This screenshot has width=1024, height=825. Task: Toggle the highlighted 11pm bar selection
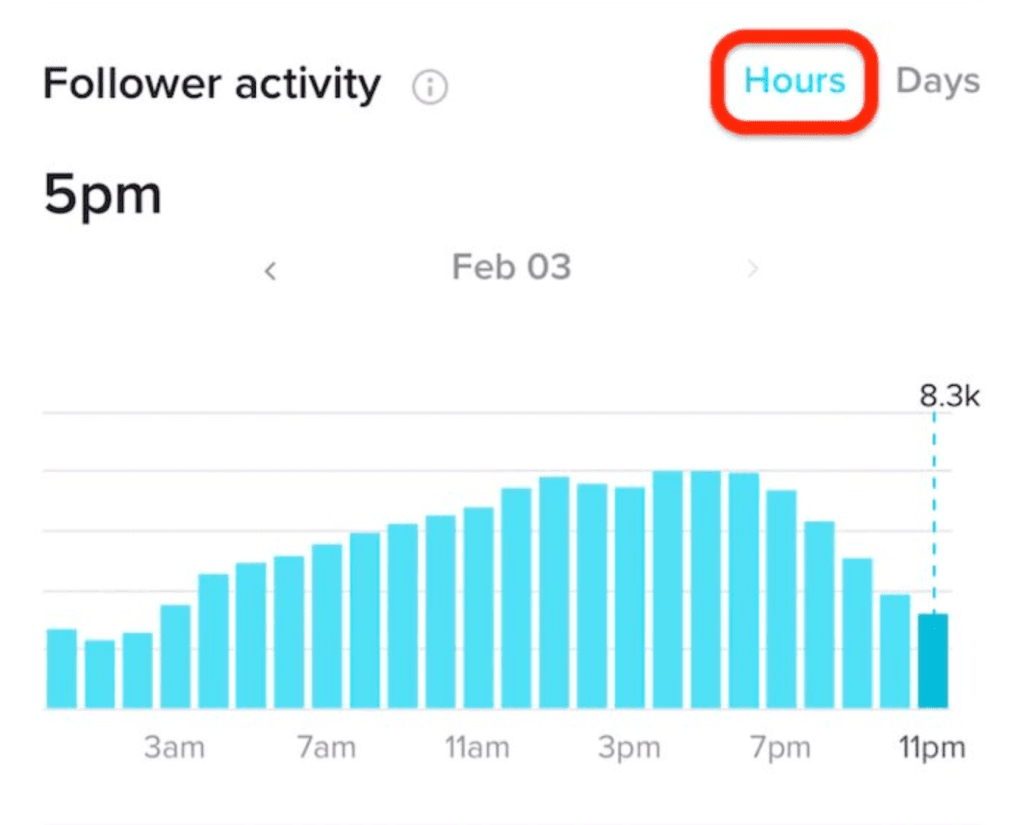pyautogui.click(x=932, y=660)
